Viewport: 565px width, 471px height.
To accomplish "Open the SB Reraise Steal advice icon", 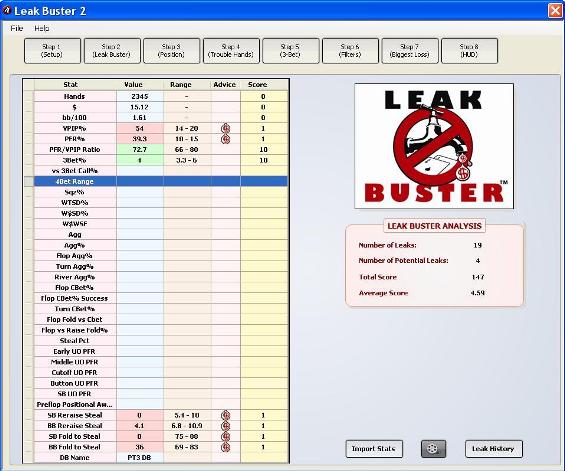I will [226, 415].
